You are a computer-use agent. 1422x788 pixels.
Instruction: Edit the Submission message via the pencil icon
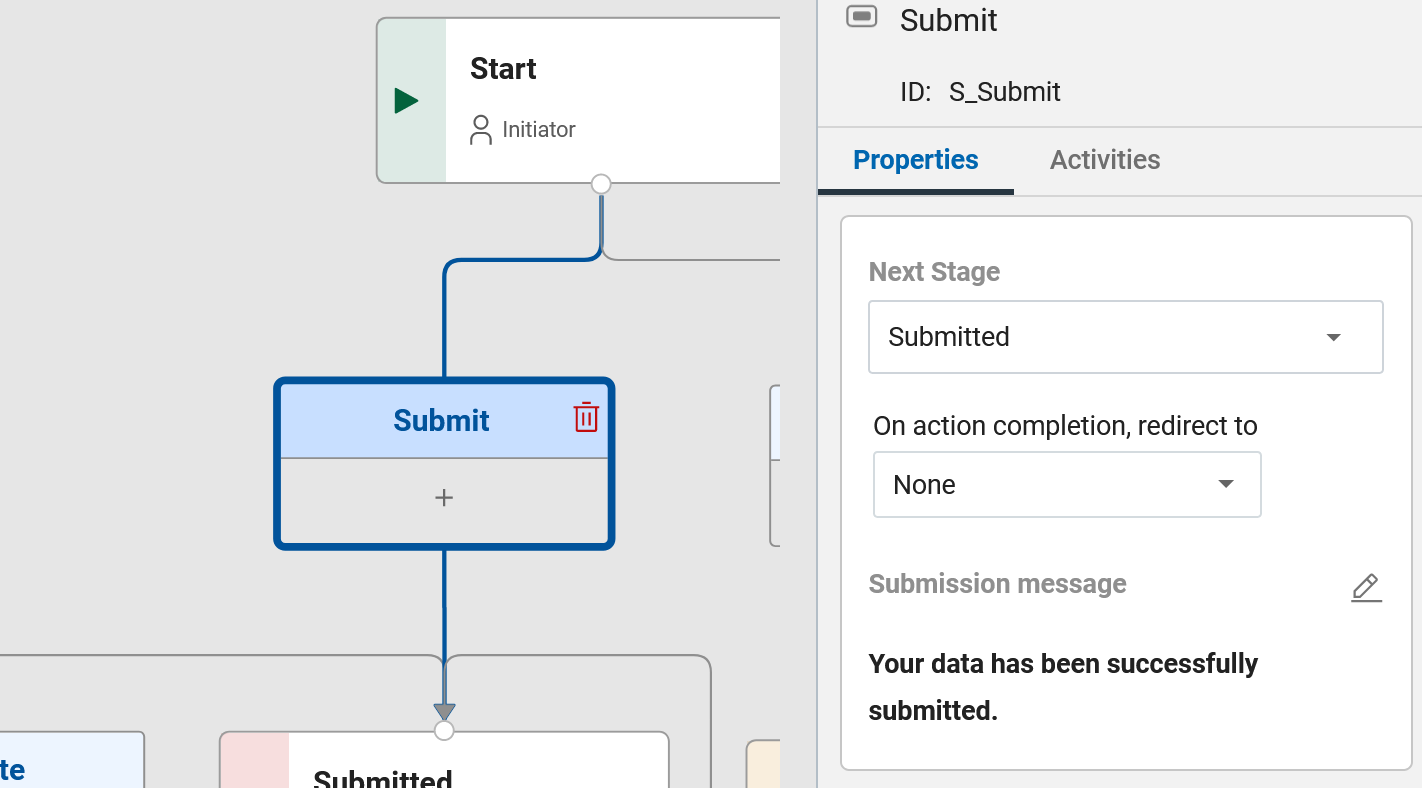point(1366,588)
